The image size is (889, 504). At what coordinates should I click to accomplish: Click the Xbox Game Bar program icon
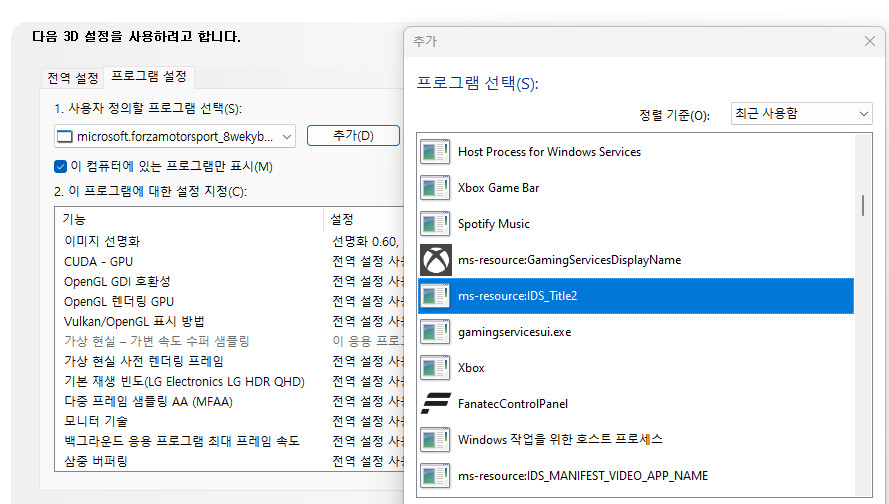435,188
